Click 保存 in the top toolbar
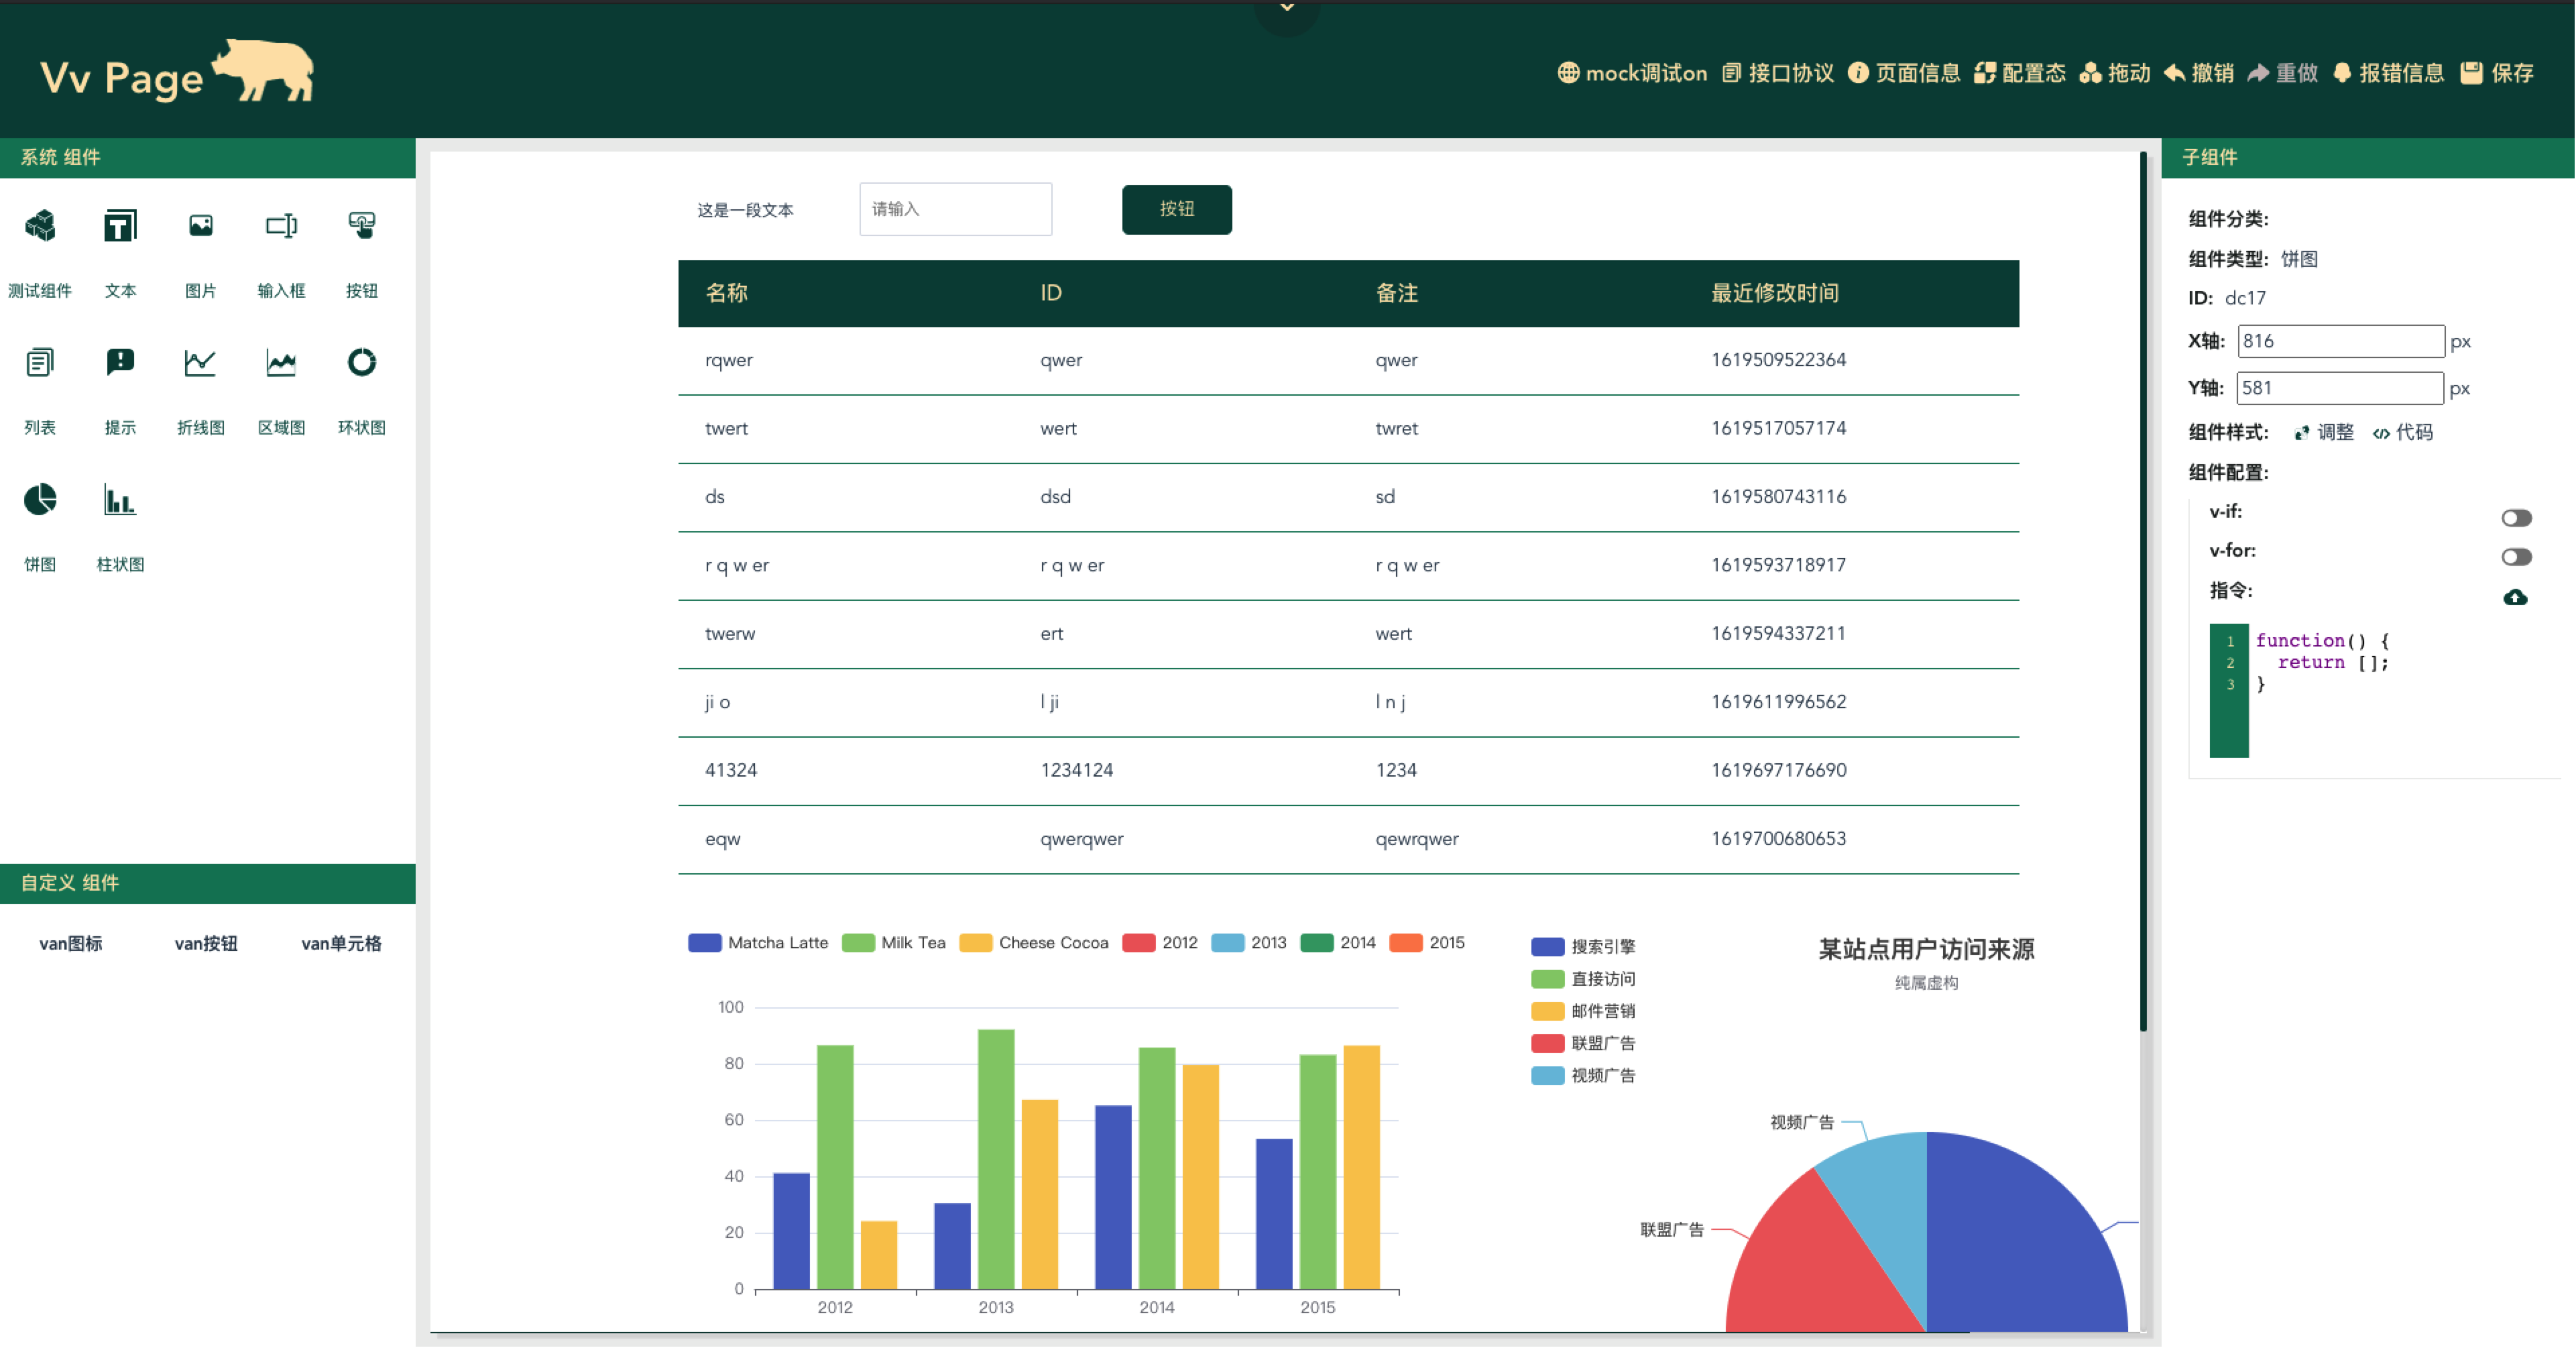The image size is (2576, 1348). coord(2497,73)
